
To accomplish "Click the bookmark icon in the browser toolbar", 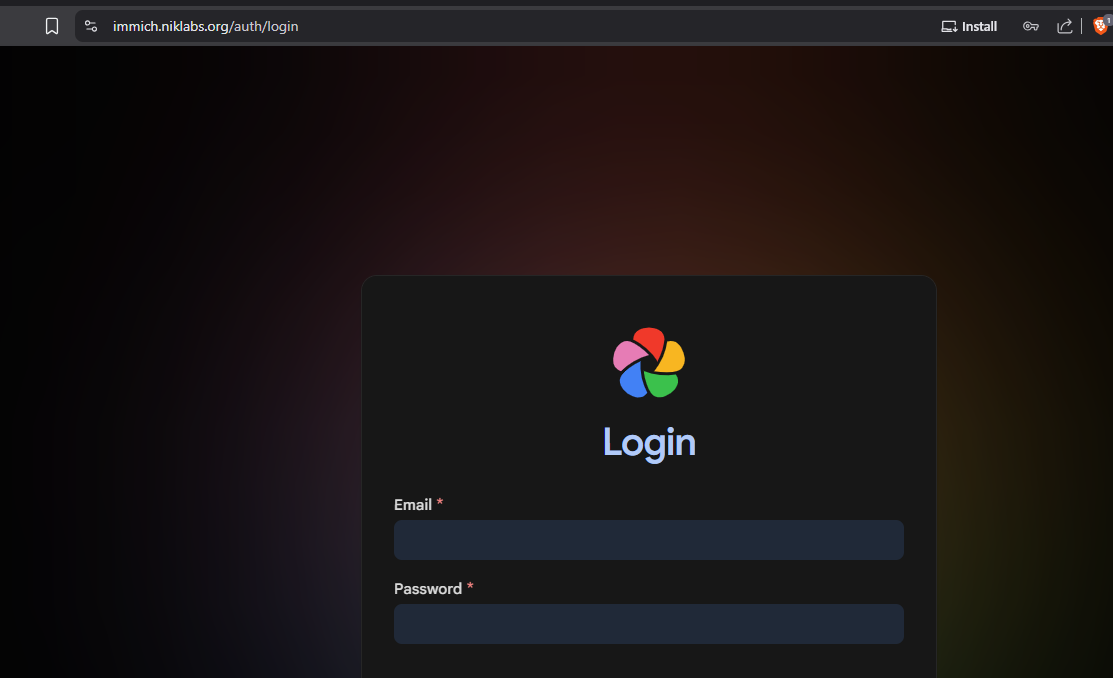I will click(x=52, y=26).
